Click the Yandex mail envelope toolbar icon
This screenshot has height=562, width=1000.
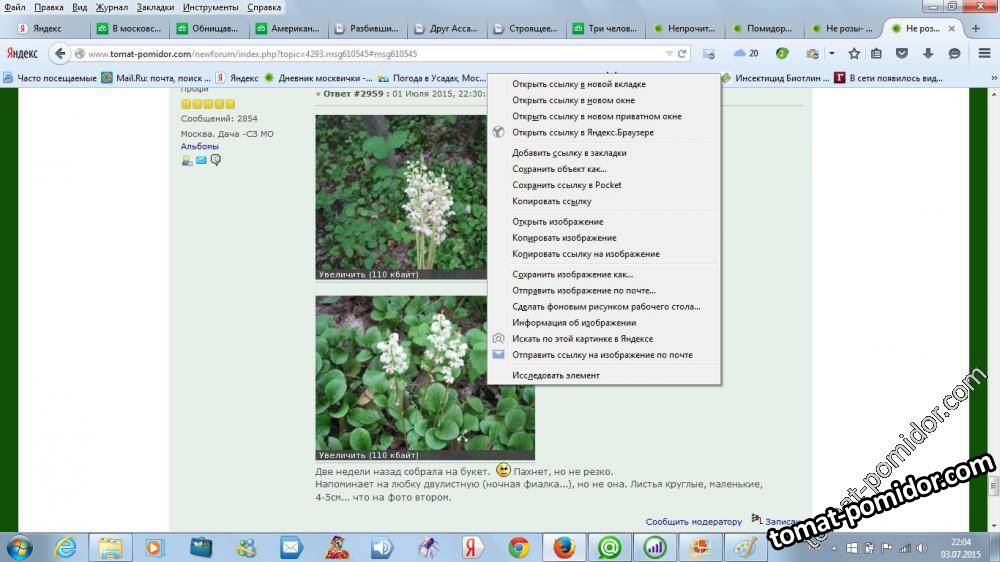pos(709,54)
